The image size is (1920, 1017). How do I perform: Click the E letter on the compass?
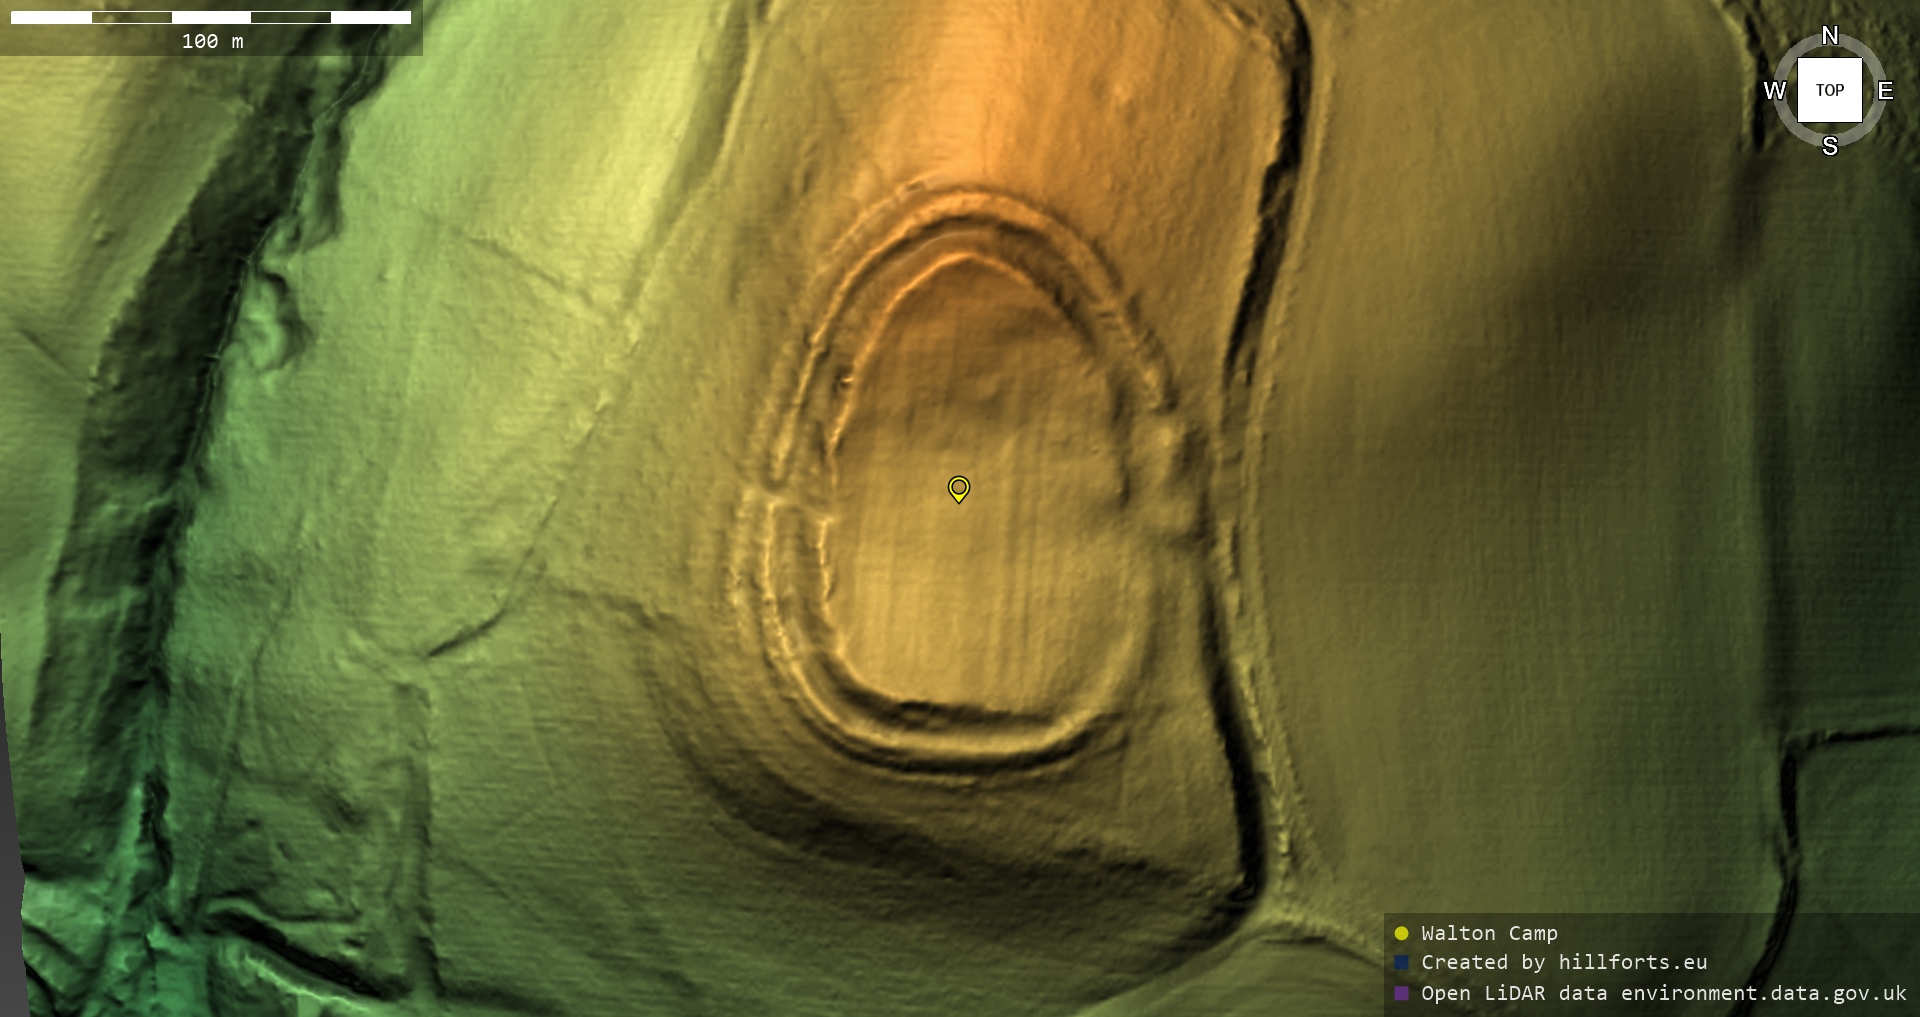click(1885, 91)
